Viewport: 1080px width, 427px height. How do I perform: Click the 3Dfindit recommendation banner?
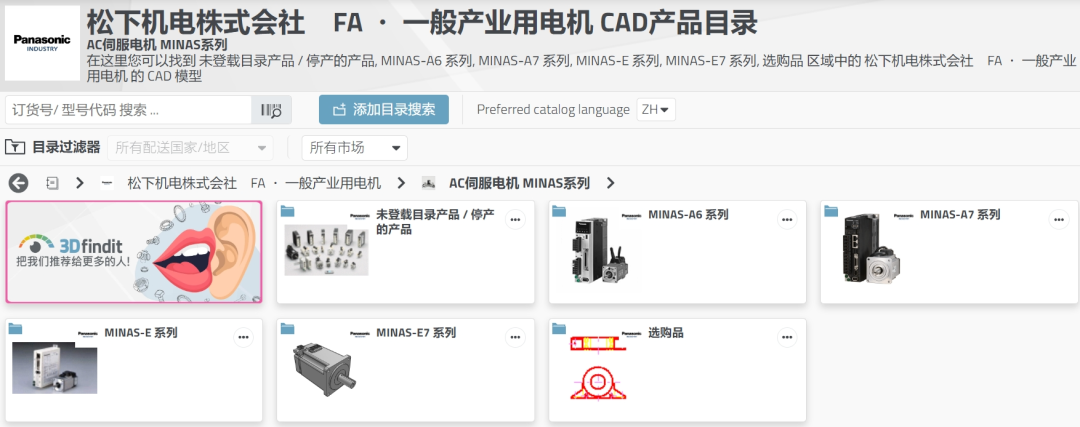click(134, 252)
